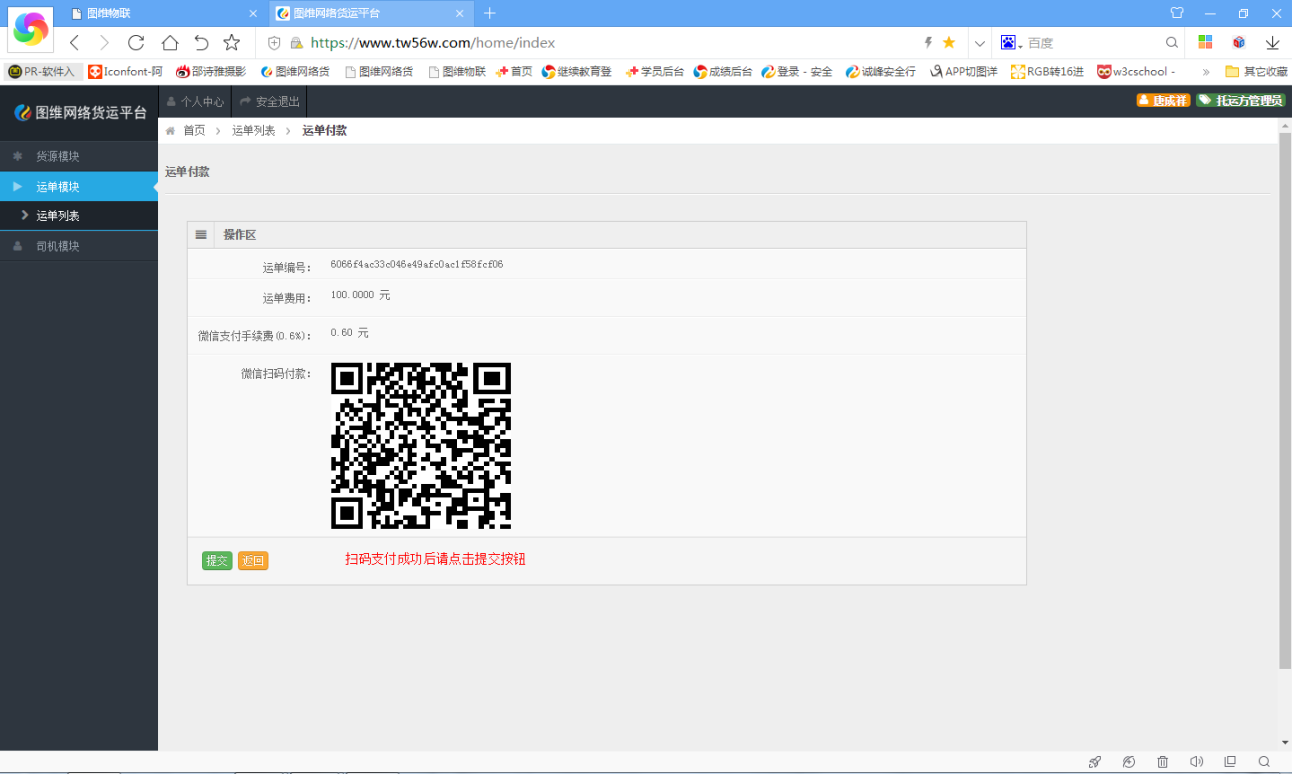Click the 0.60 元 handling fee value
Viewport: 1292px width, 774px height.
(x=349, y=333)
